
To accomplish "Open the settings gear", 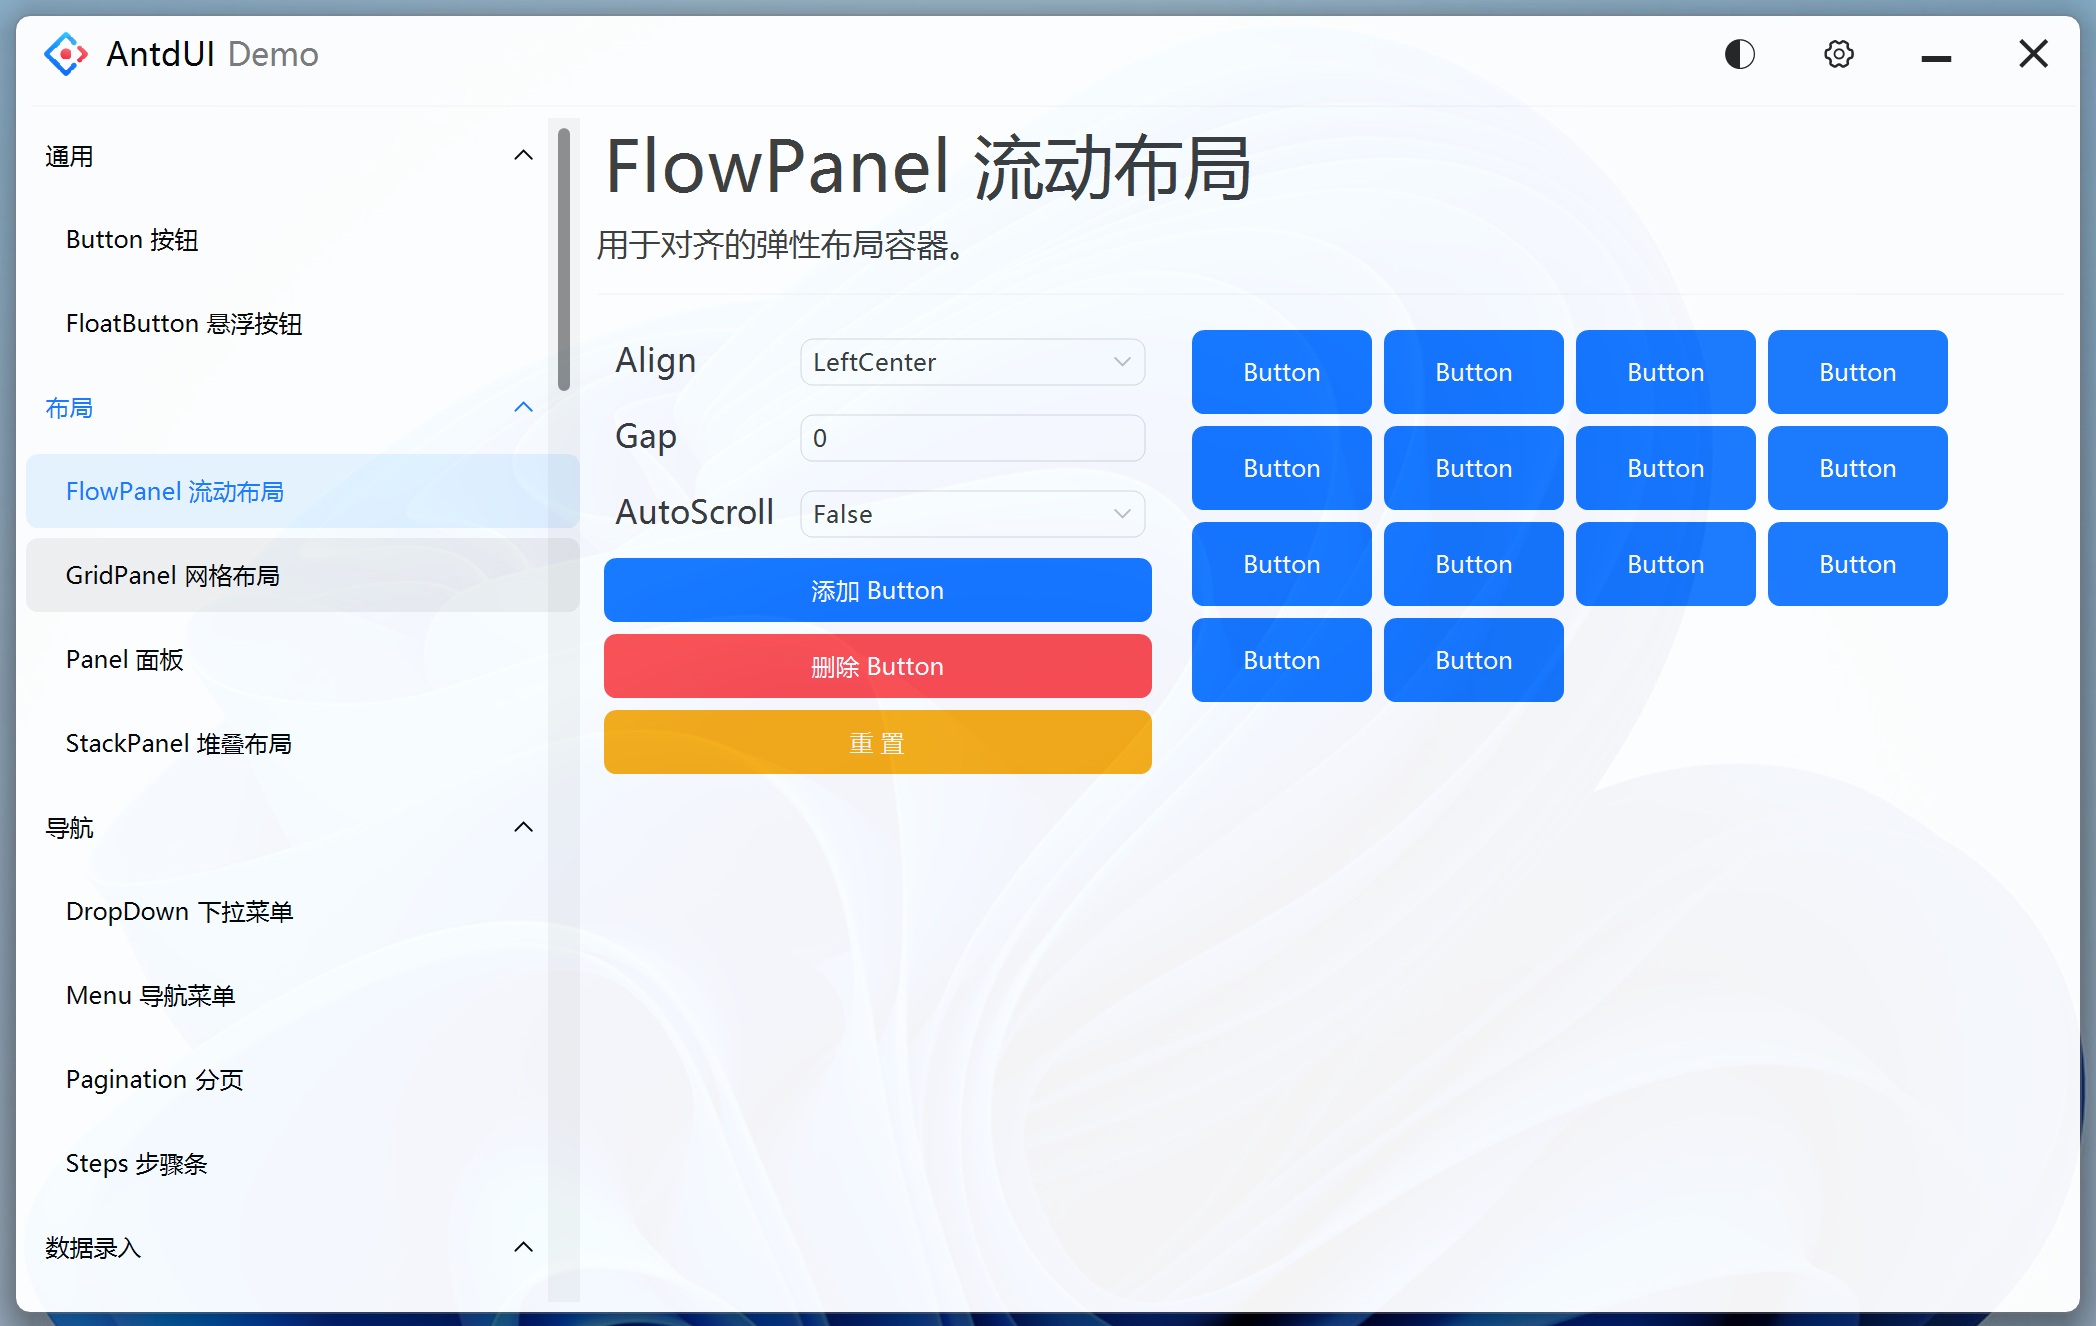I will [x=1838, y=54].
